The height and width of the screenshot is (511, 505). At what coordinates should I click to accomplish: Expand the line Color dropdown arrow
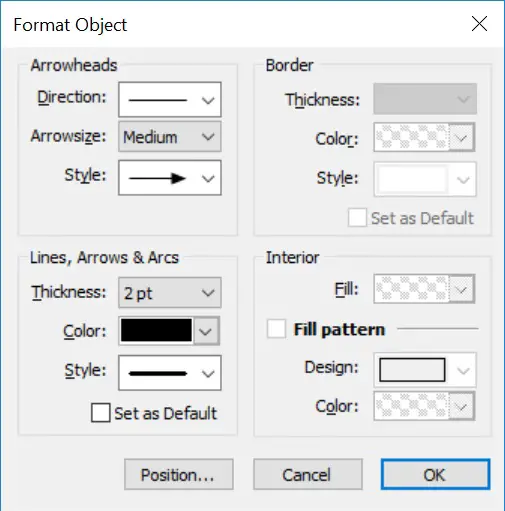(206, 331)
